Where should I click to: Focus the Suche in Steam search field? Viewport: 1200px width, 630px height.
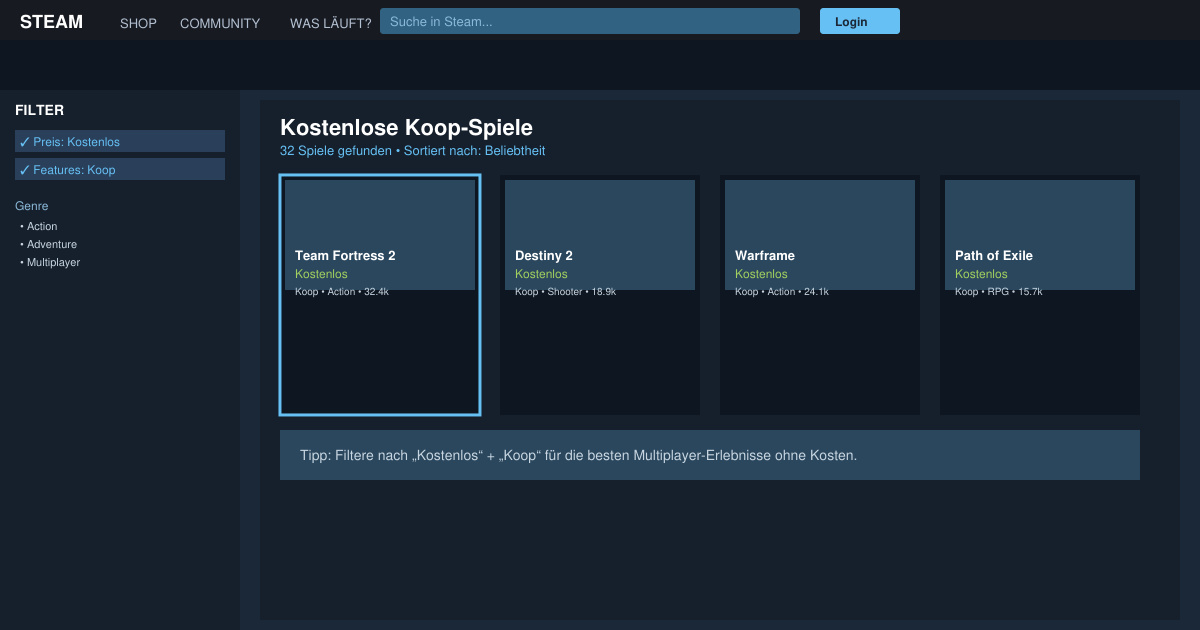pyautogui.click(x=590, y=21)
